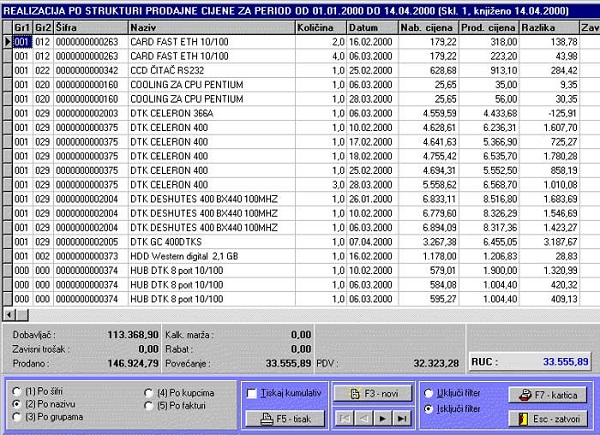This screenshot has height=435, width=600.
Task: Click the horizontal scrollbar left arrow
Action: click(9, 315)
